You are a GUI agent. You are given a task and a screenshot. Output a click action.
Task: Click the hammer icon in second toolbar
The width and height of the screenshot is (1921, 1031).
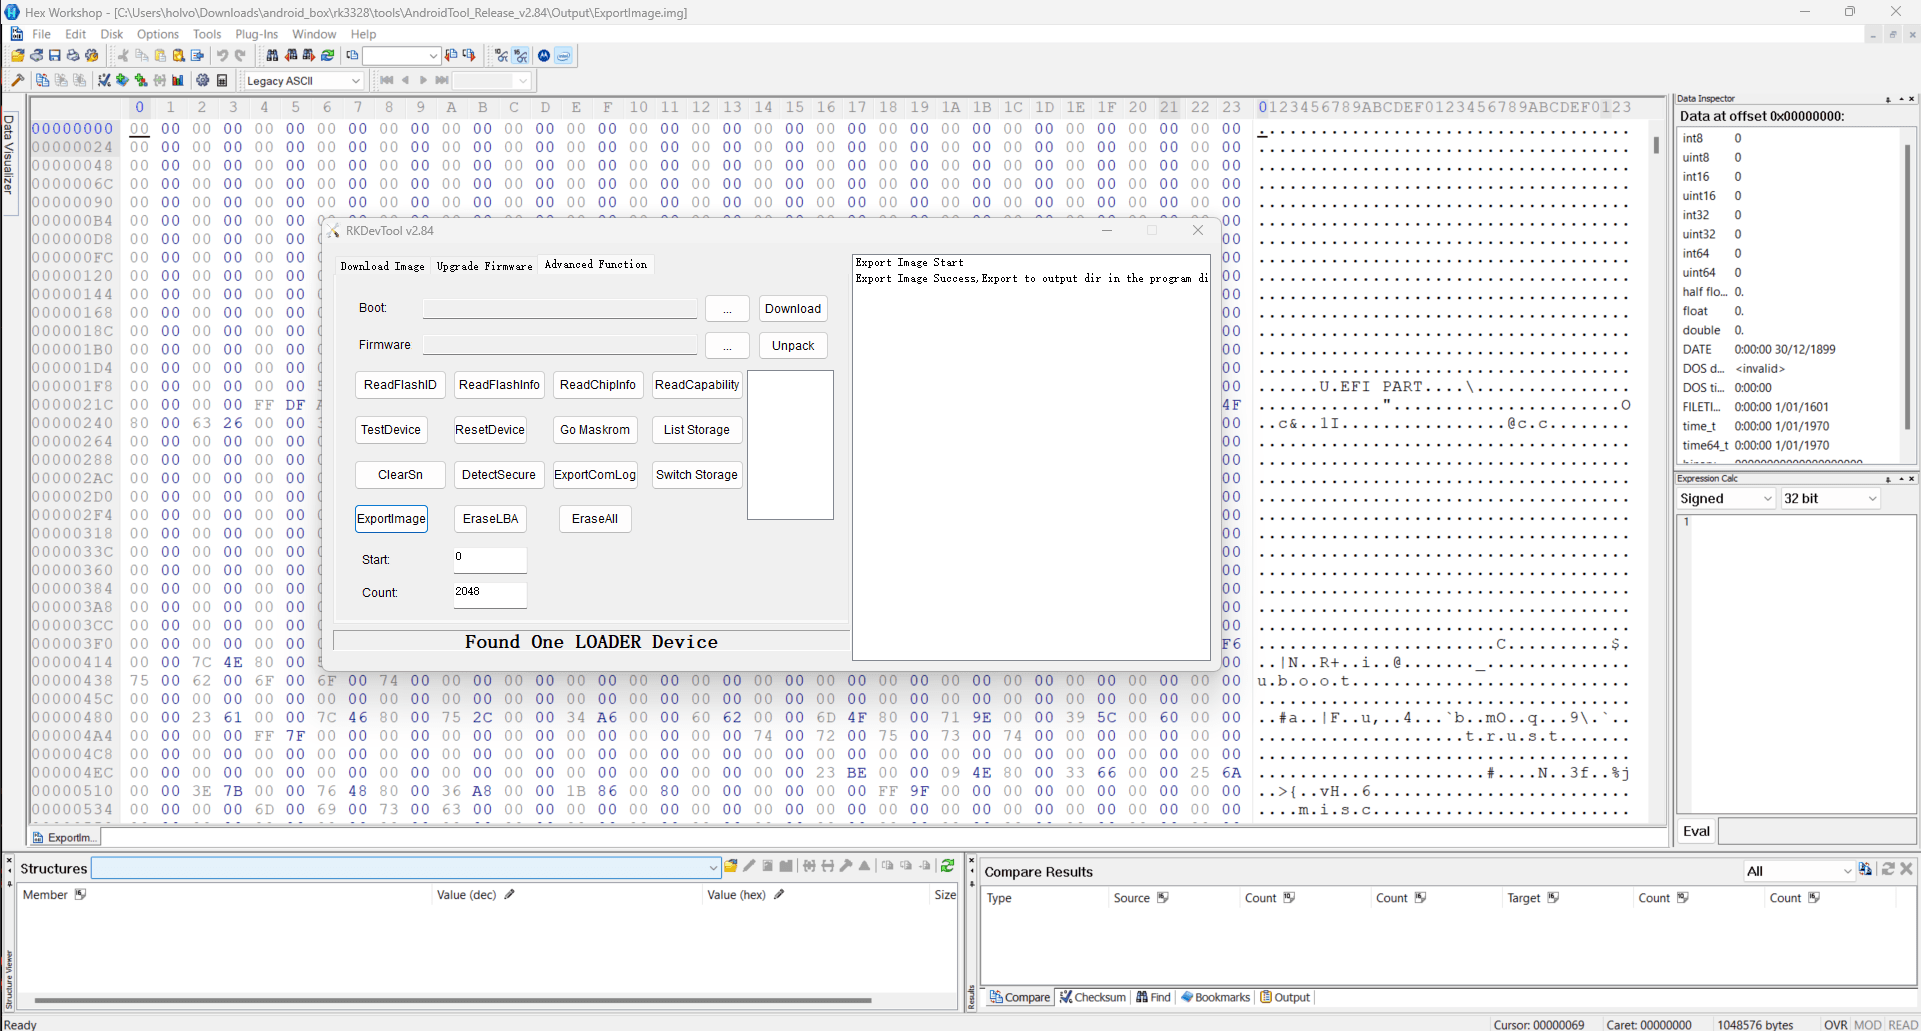17,81
